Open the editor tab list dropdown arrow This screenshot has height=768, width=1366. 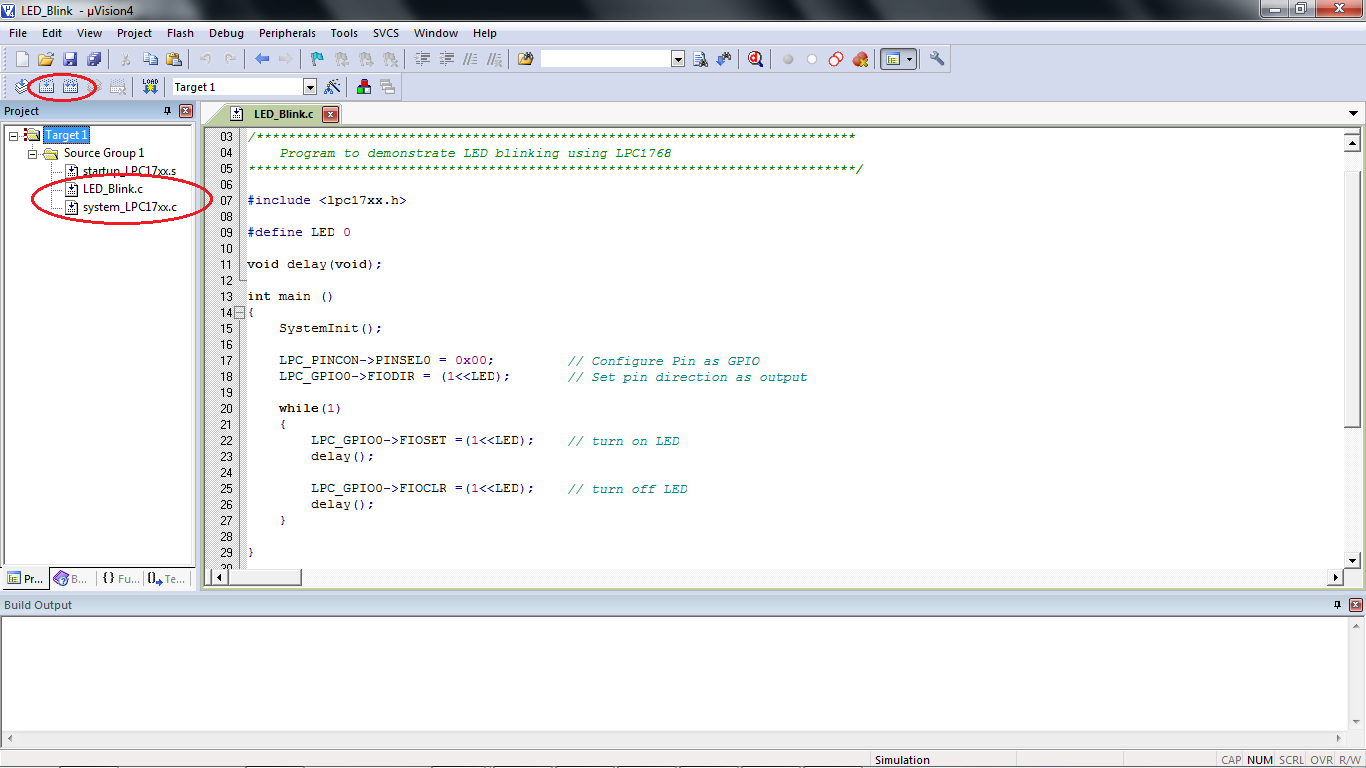1353,114
